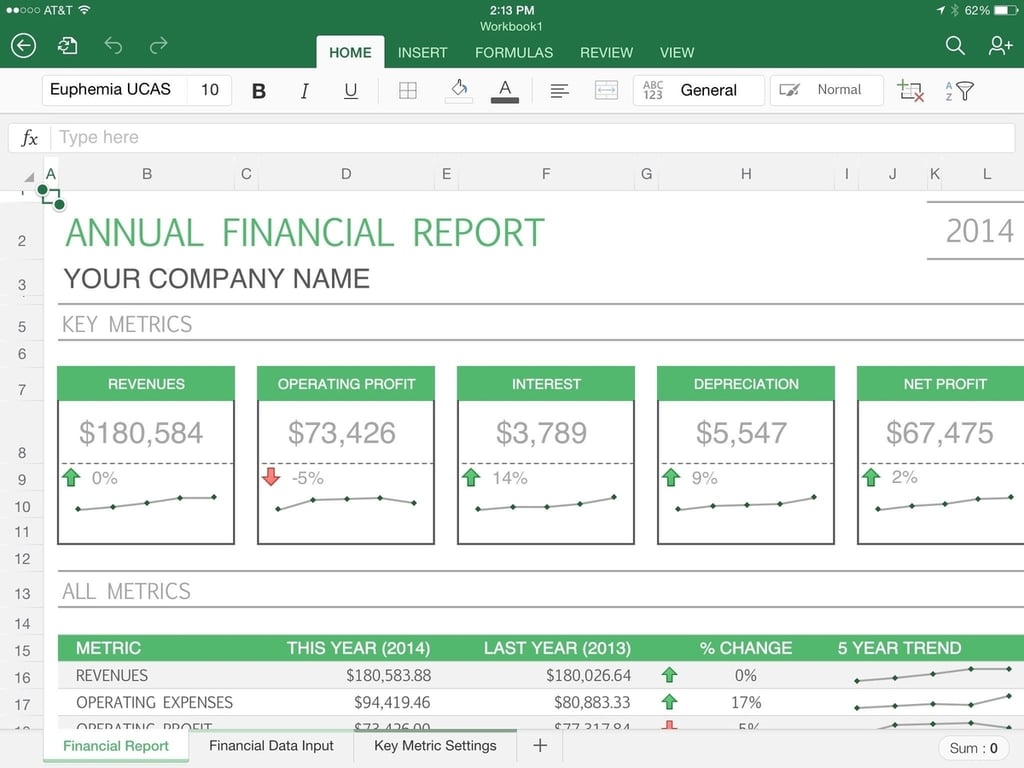Open the Financial Data Input sheet tab
This screenshot has width=1024, height=768.
271,746
